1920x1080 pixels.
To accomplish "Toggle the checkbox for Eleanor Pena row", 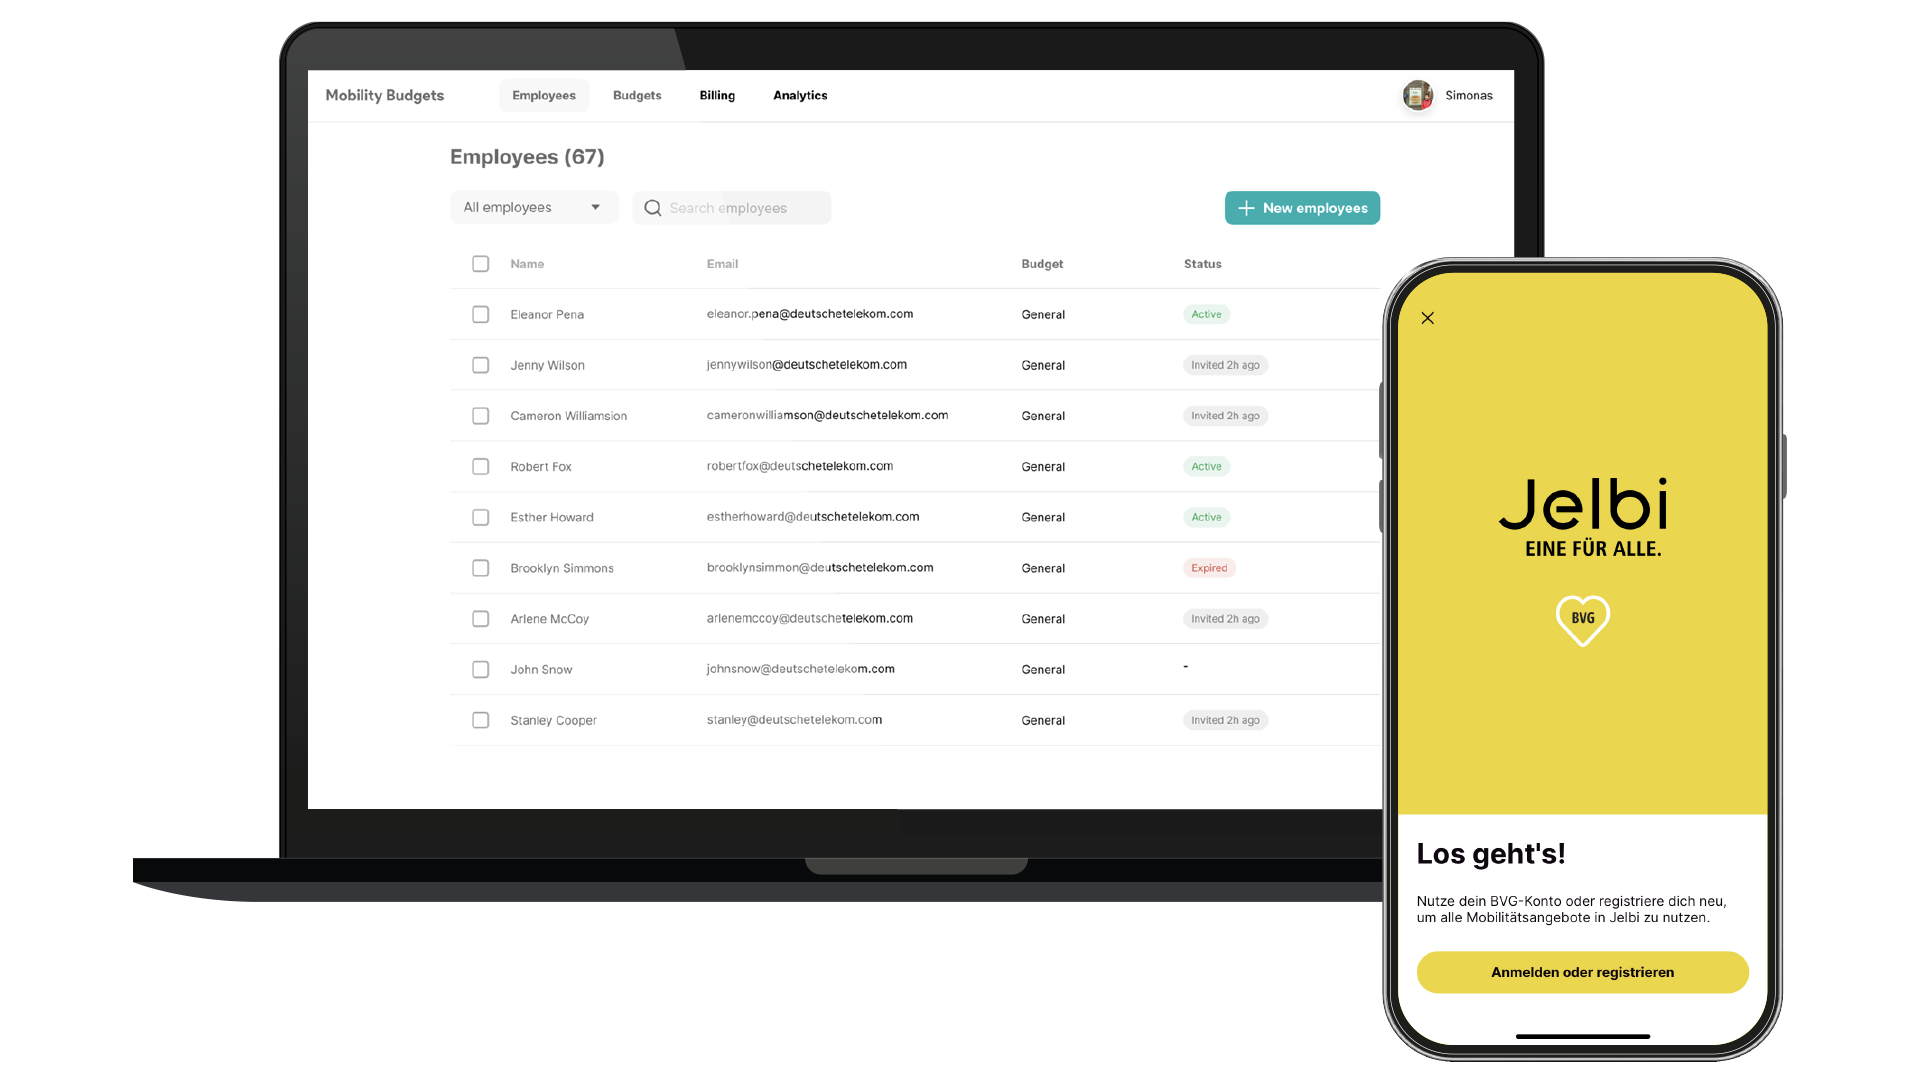I will 480,314.
